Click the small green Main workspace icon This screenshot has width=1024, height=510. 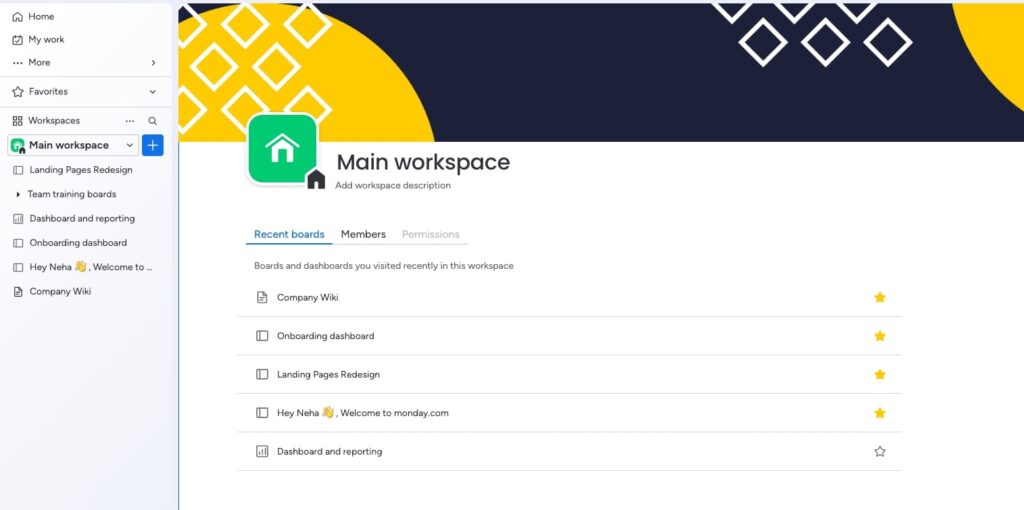(x=18, y=145)
